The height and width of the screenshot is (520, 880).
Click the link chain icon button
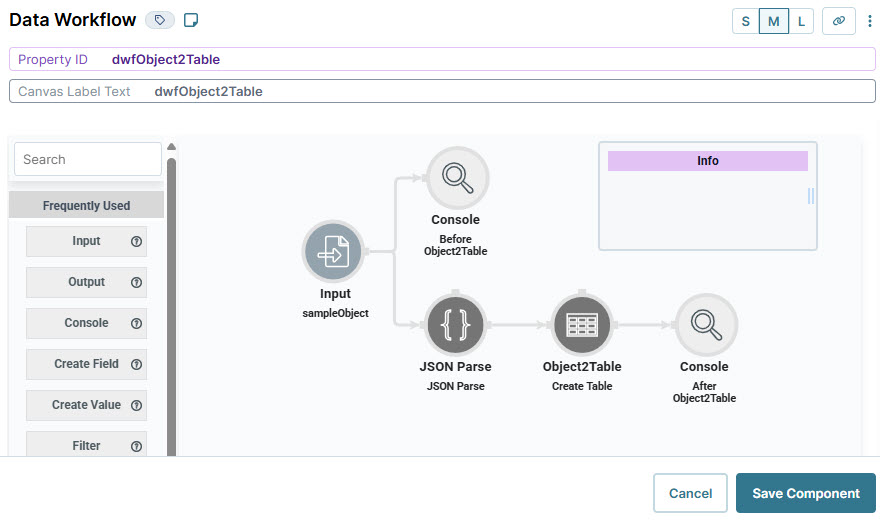pyautogui.click(x=838, y=21)
